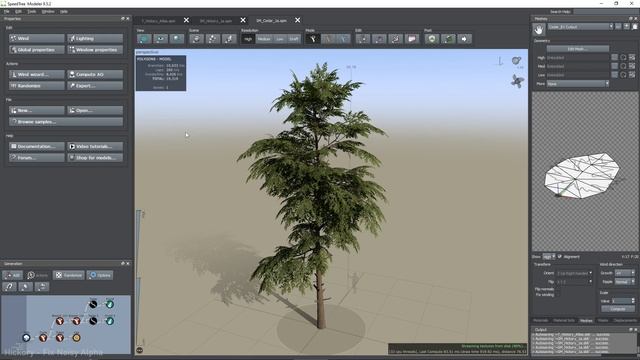Viewport: 640px width, 360px height.
Task: Click Edit Mesh button
Action: coord(578,49)
